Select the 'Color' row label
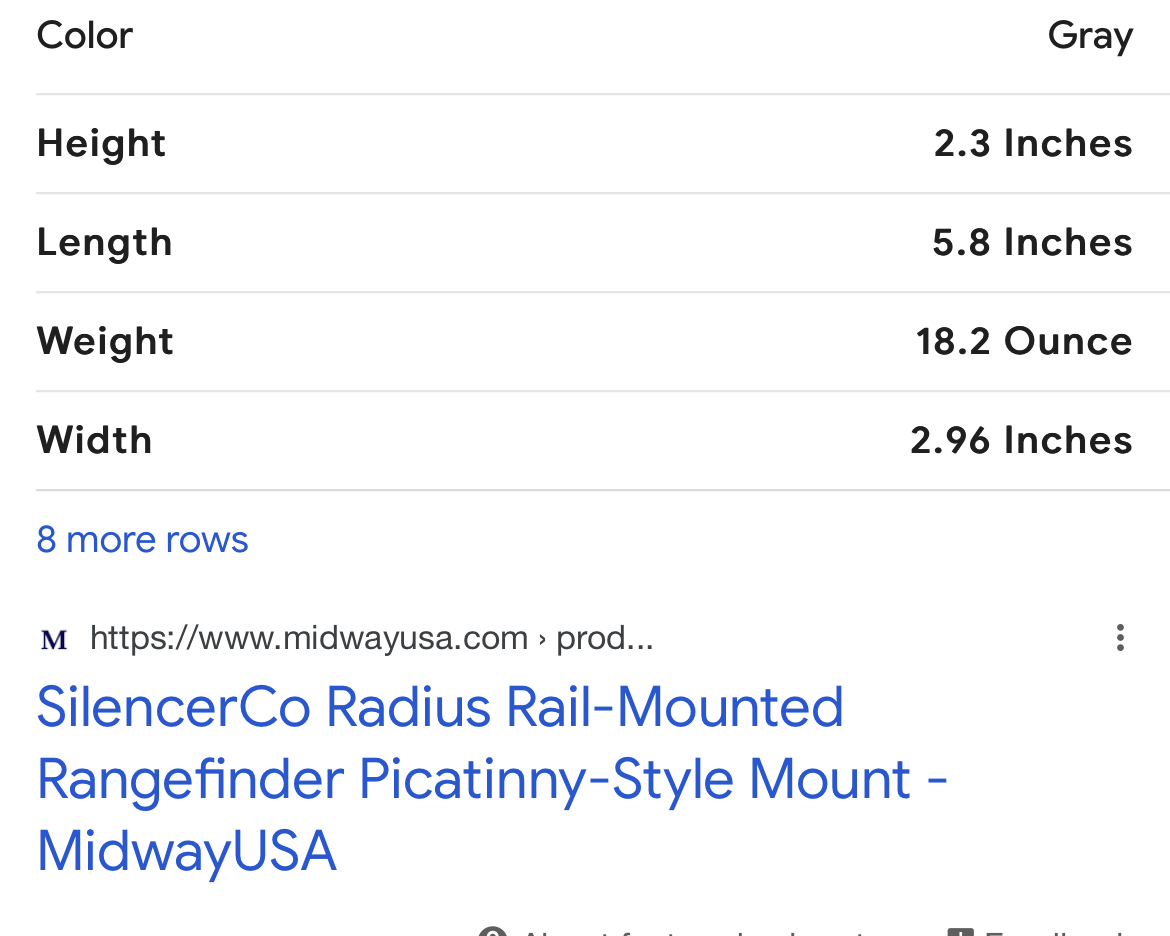The height and width of the screenshot is (936, 1170). 84,35
